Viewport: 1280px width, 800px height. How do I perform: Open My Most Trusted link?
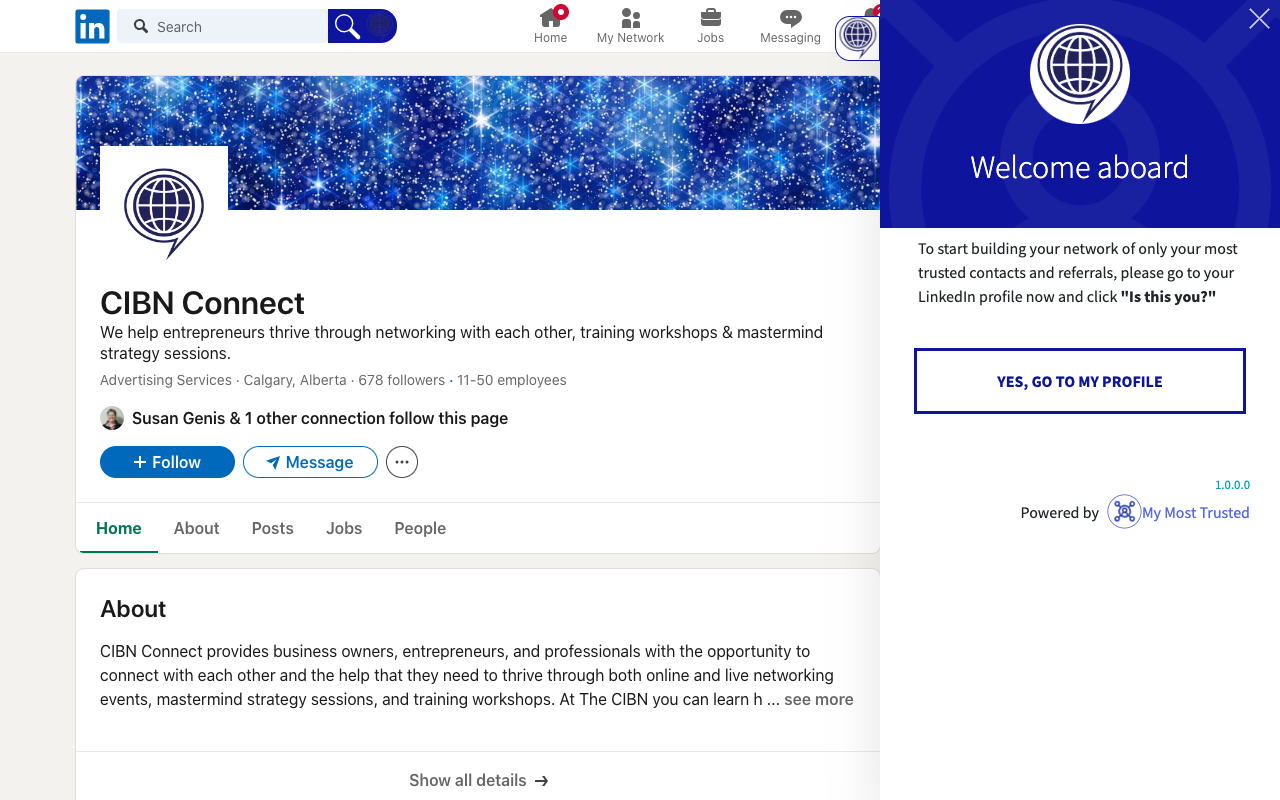[x=1196, y=512]
